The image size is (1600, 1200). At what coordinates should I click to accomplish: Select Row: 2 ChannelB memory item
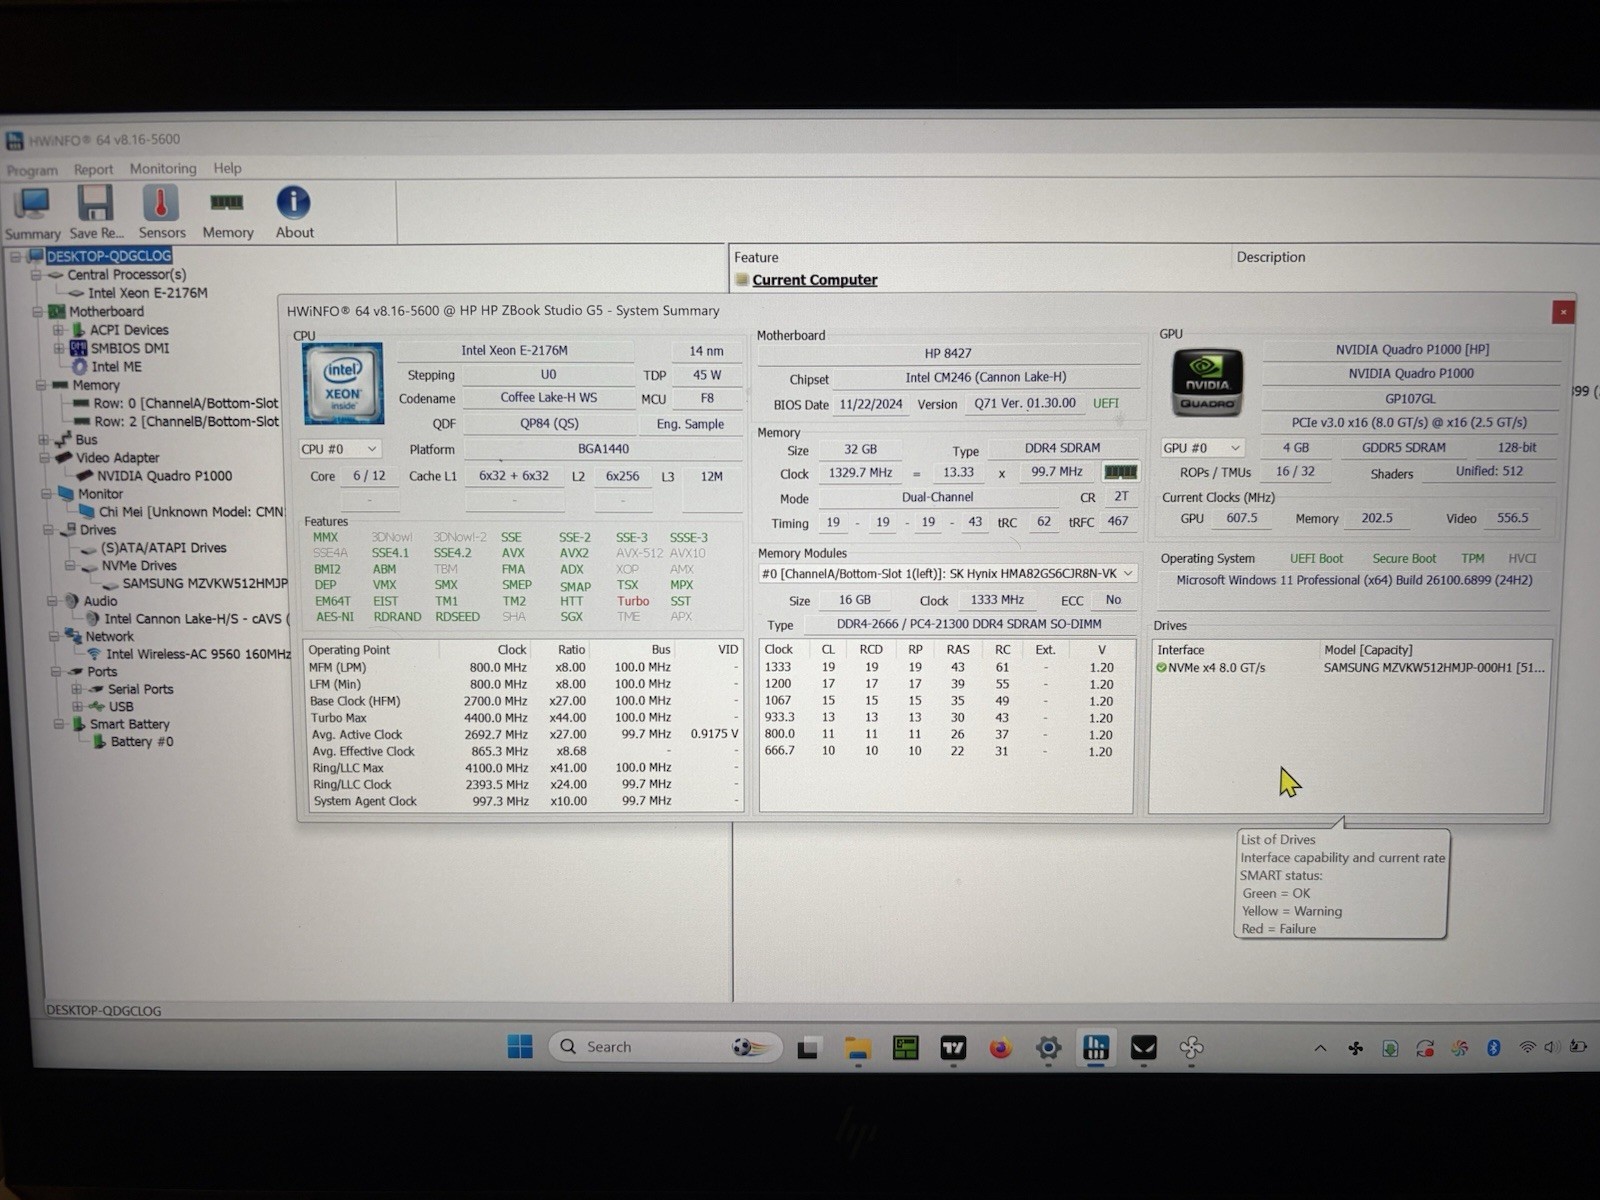coord(186,421)
